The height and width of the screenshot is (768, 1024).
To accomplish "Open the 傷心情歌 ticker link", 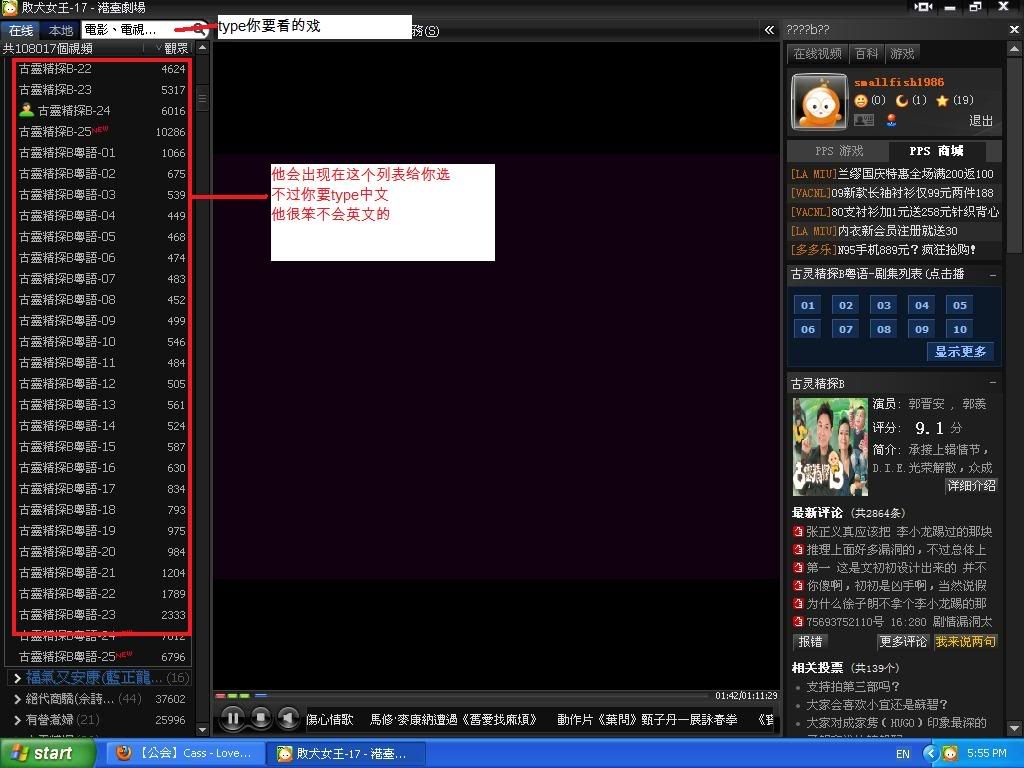I will coord(330,719).
